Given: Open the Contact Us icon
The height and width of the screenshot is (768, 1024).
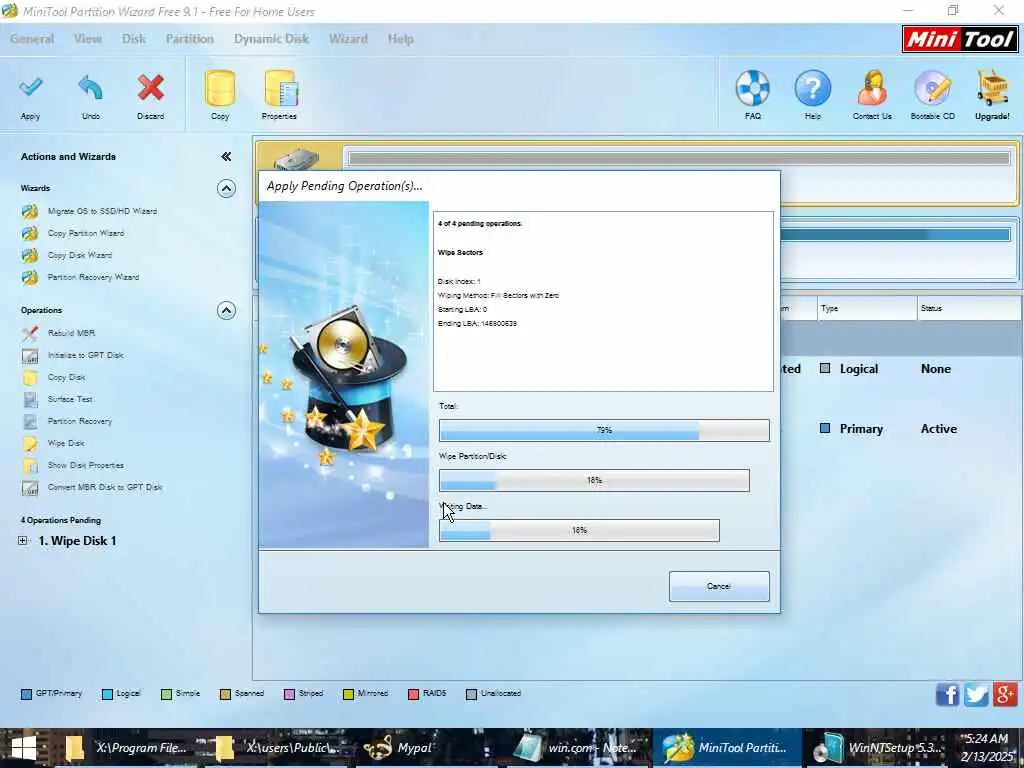Looking at the screenshot, I should [x=872, y=88].
